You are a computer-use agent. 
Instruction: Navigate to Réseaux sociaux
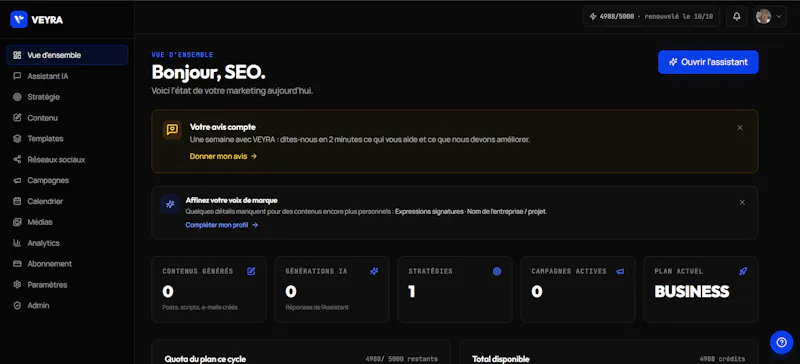click(67, 159)
